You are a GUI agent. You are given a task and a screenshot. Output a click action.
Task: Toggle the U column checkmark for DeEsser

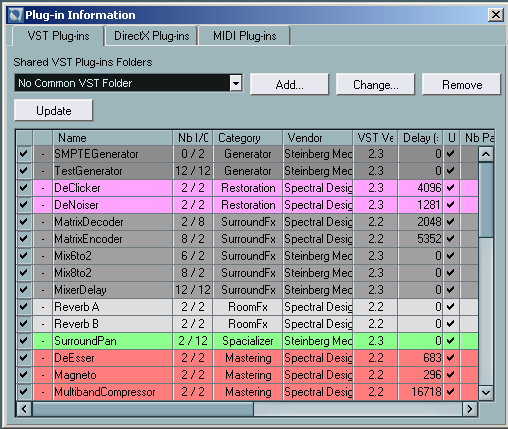click(451, 358)
